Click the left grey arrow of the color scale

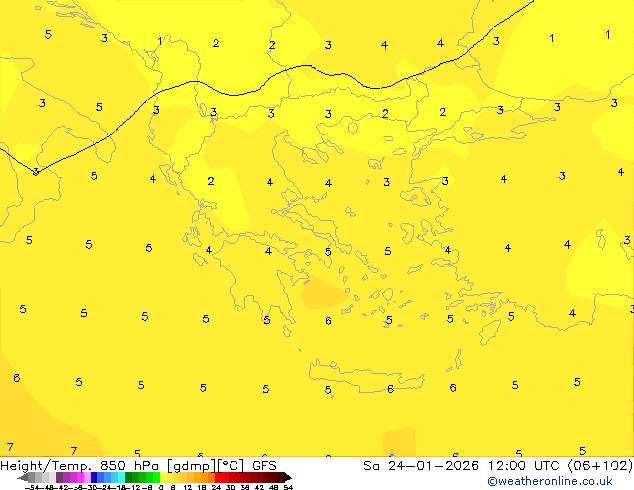(23, 477)
